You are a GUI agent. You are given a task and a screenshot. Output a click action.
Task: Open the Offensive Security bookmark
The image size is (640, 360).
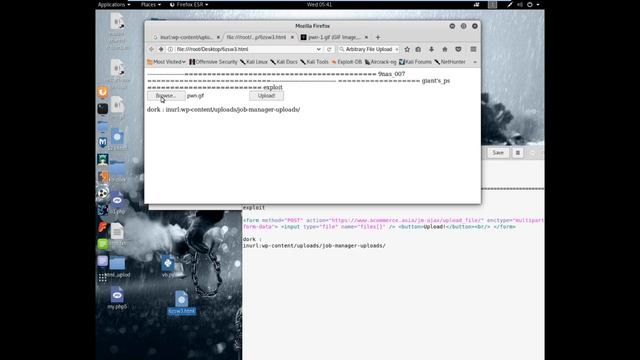tap(213, 62)
